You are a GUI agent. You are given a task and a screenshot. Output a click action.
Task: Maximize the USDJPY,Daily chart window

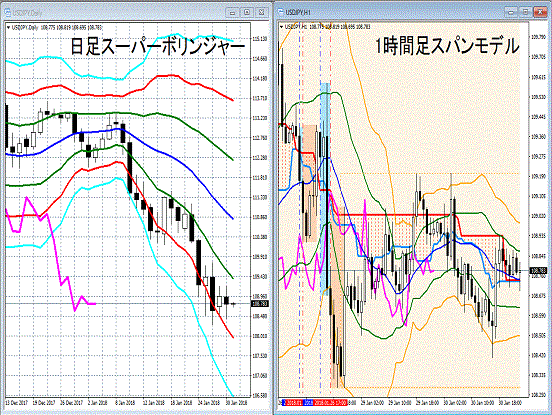pos(247,13)
